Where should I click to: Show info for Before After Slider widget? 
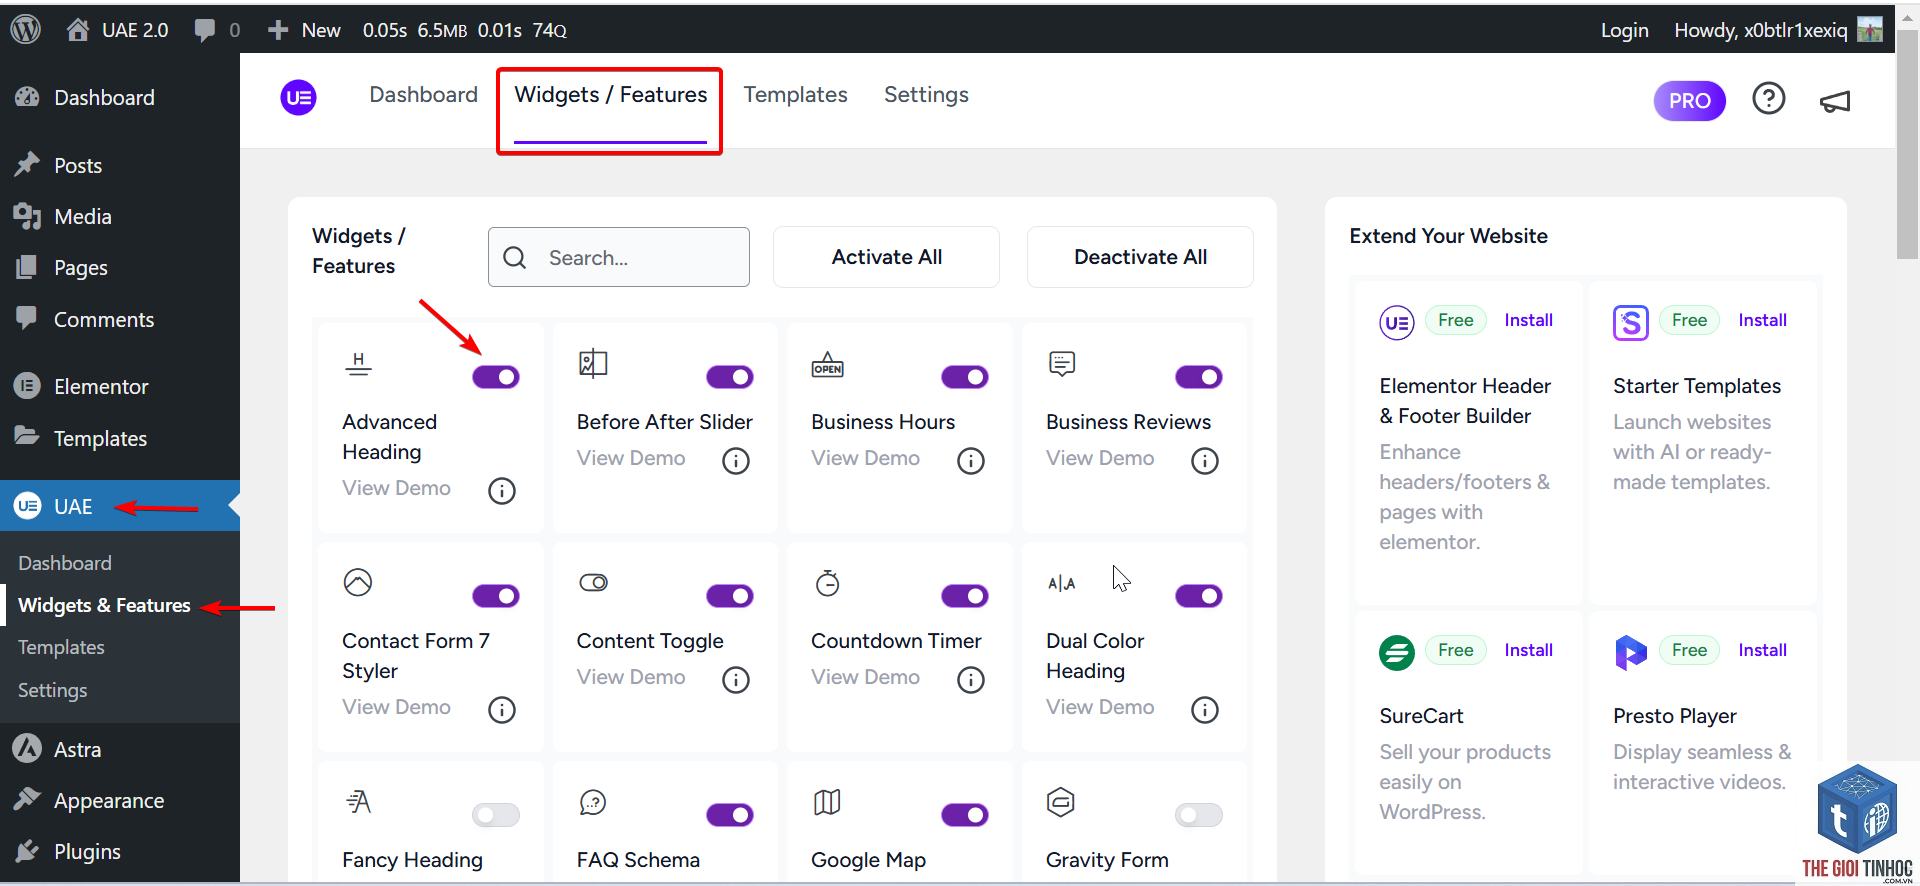pyautogui.click(x=736, y=461)
